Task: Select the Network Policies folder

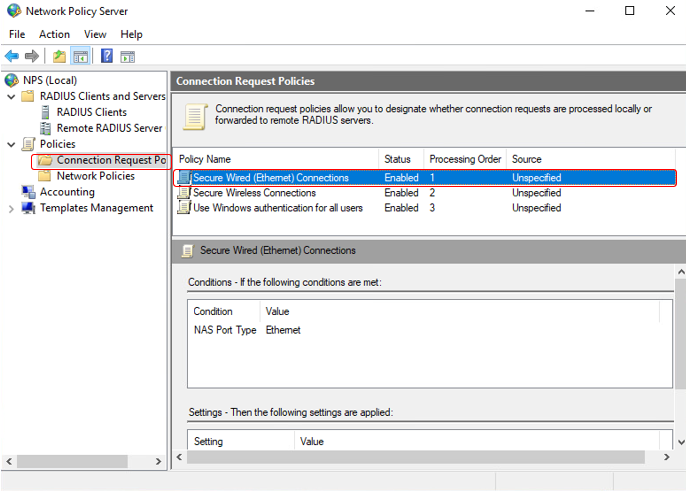Action: (95, 176)
